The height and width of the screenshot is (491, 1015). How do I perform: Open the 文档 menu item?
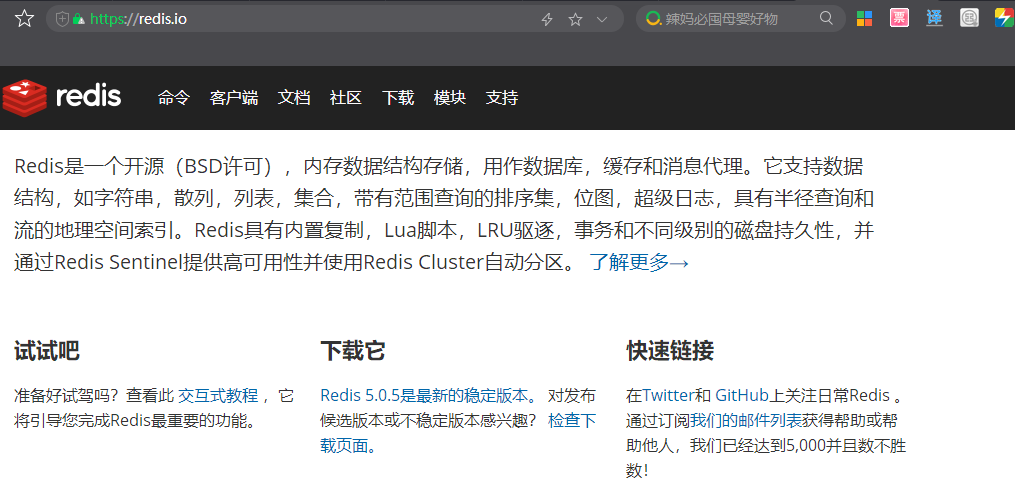tap(294, 98)
